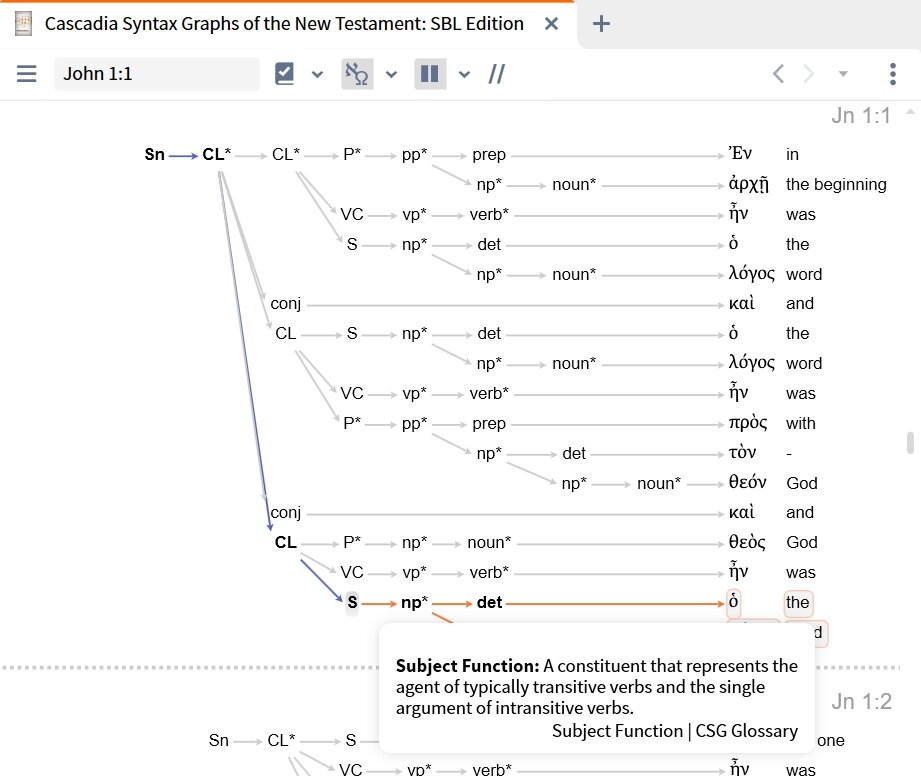Click the bold det node after the subject np*
The width and height of the screenshot is (921, 776).
click(489, 603)
